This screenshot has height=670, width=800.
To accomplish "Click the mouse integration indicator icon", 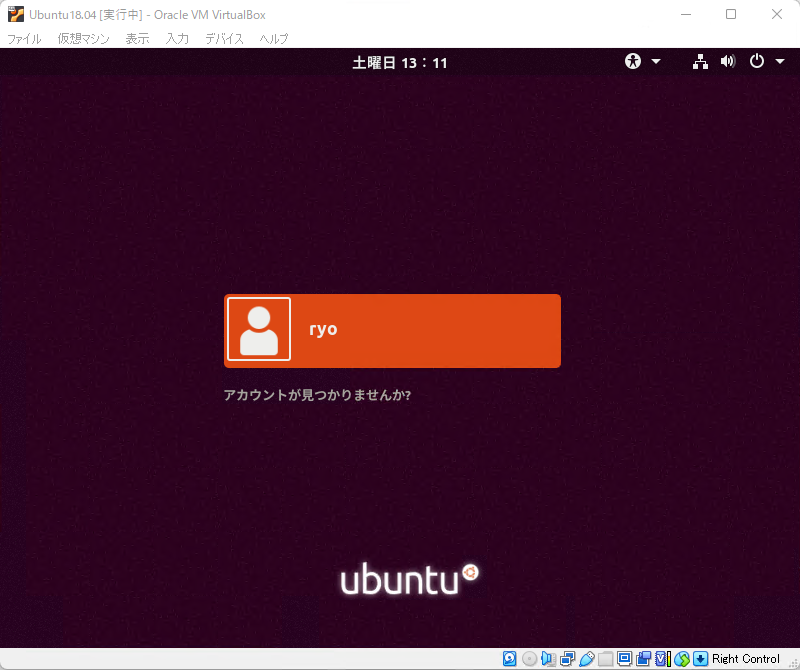I will click(x=684, y=659).
